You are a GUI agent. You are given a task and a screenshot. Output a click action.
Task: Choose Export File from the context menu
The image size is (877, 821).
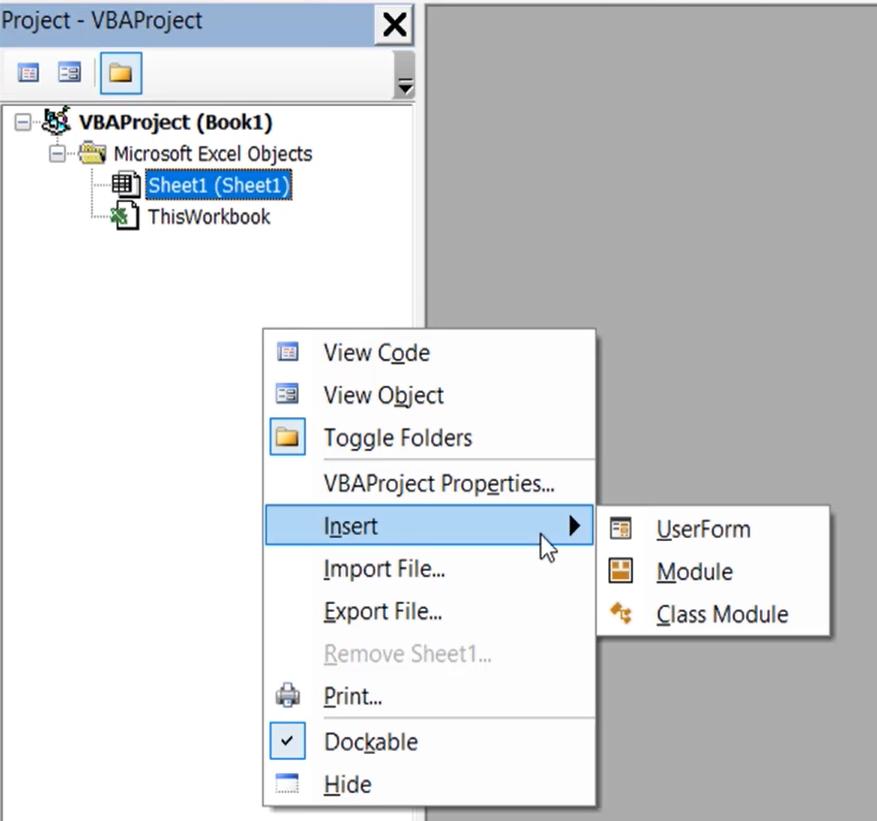pyautogui.click(x=382, y=611)
